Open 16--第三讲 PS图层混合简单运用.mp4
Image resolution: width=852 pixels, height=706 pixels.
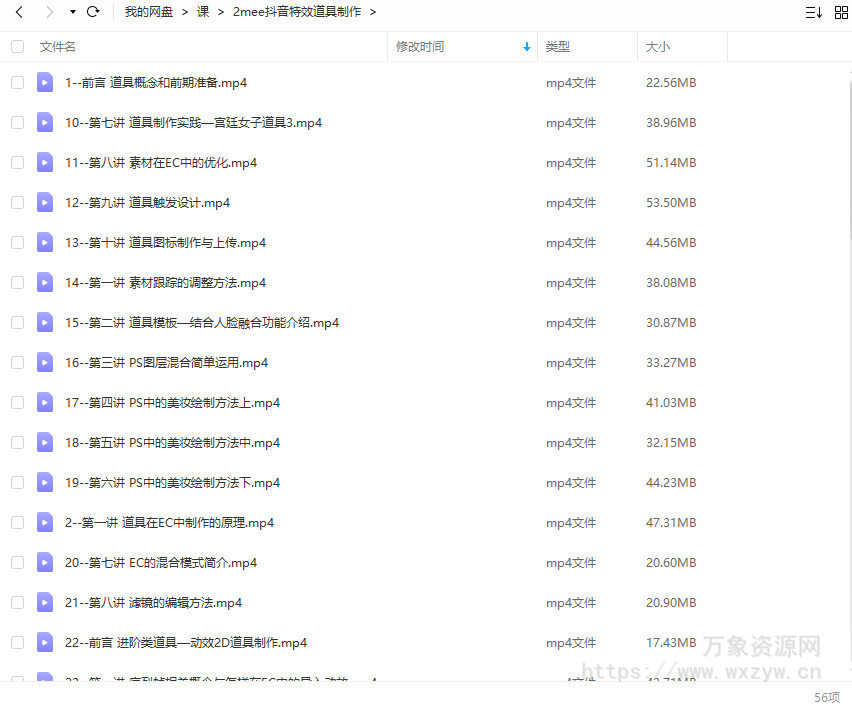tap(163, 362)
